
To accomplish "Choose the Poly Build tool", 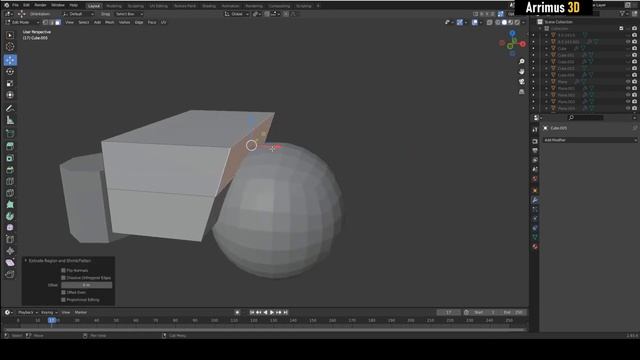I will point(10,204).
